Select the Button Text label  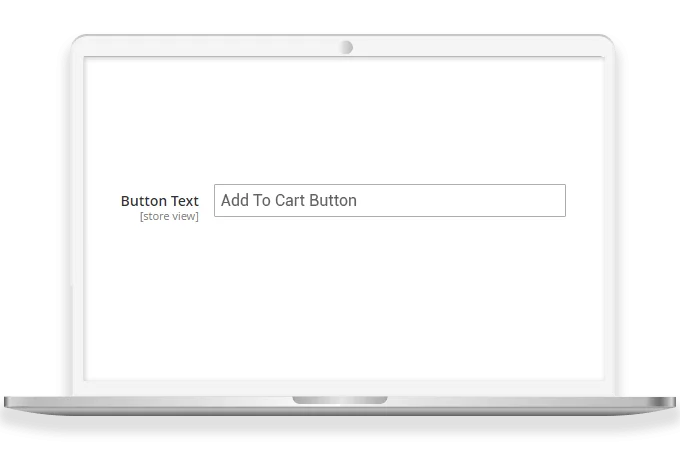point(160,201)
